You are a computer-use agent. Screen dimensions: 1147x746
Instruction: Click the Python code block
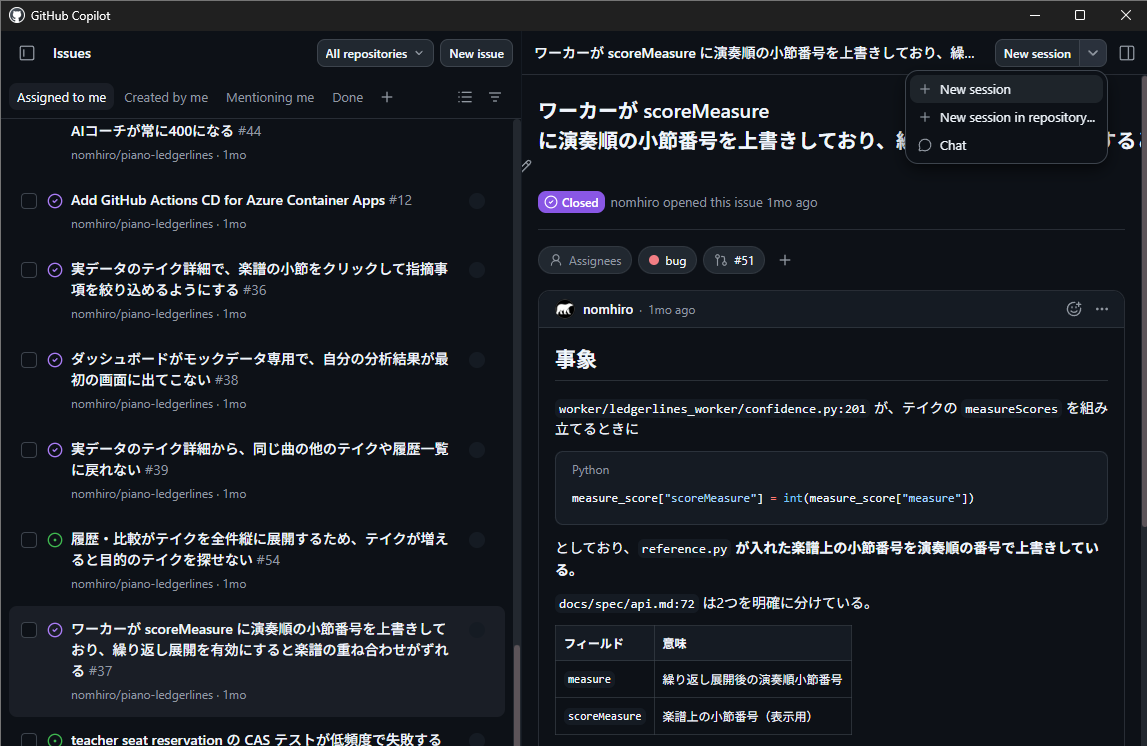[831, 488]
